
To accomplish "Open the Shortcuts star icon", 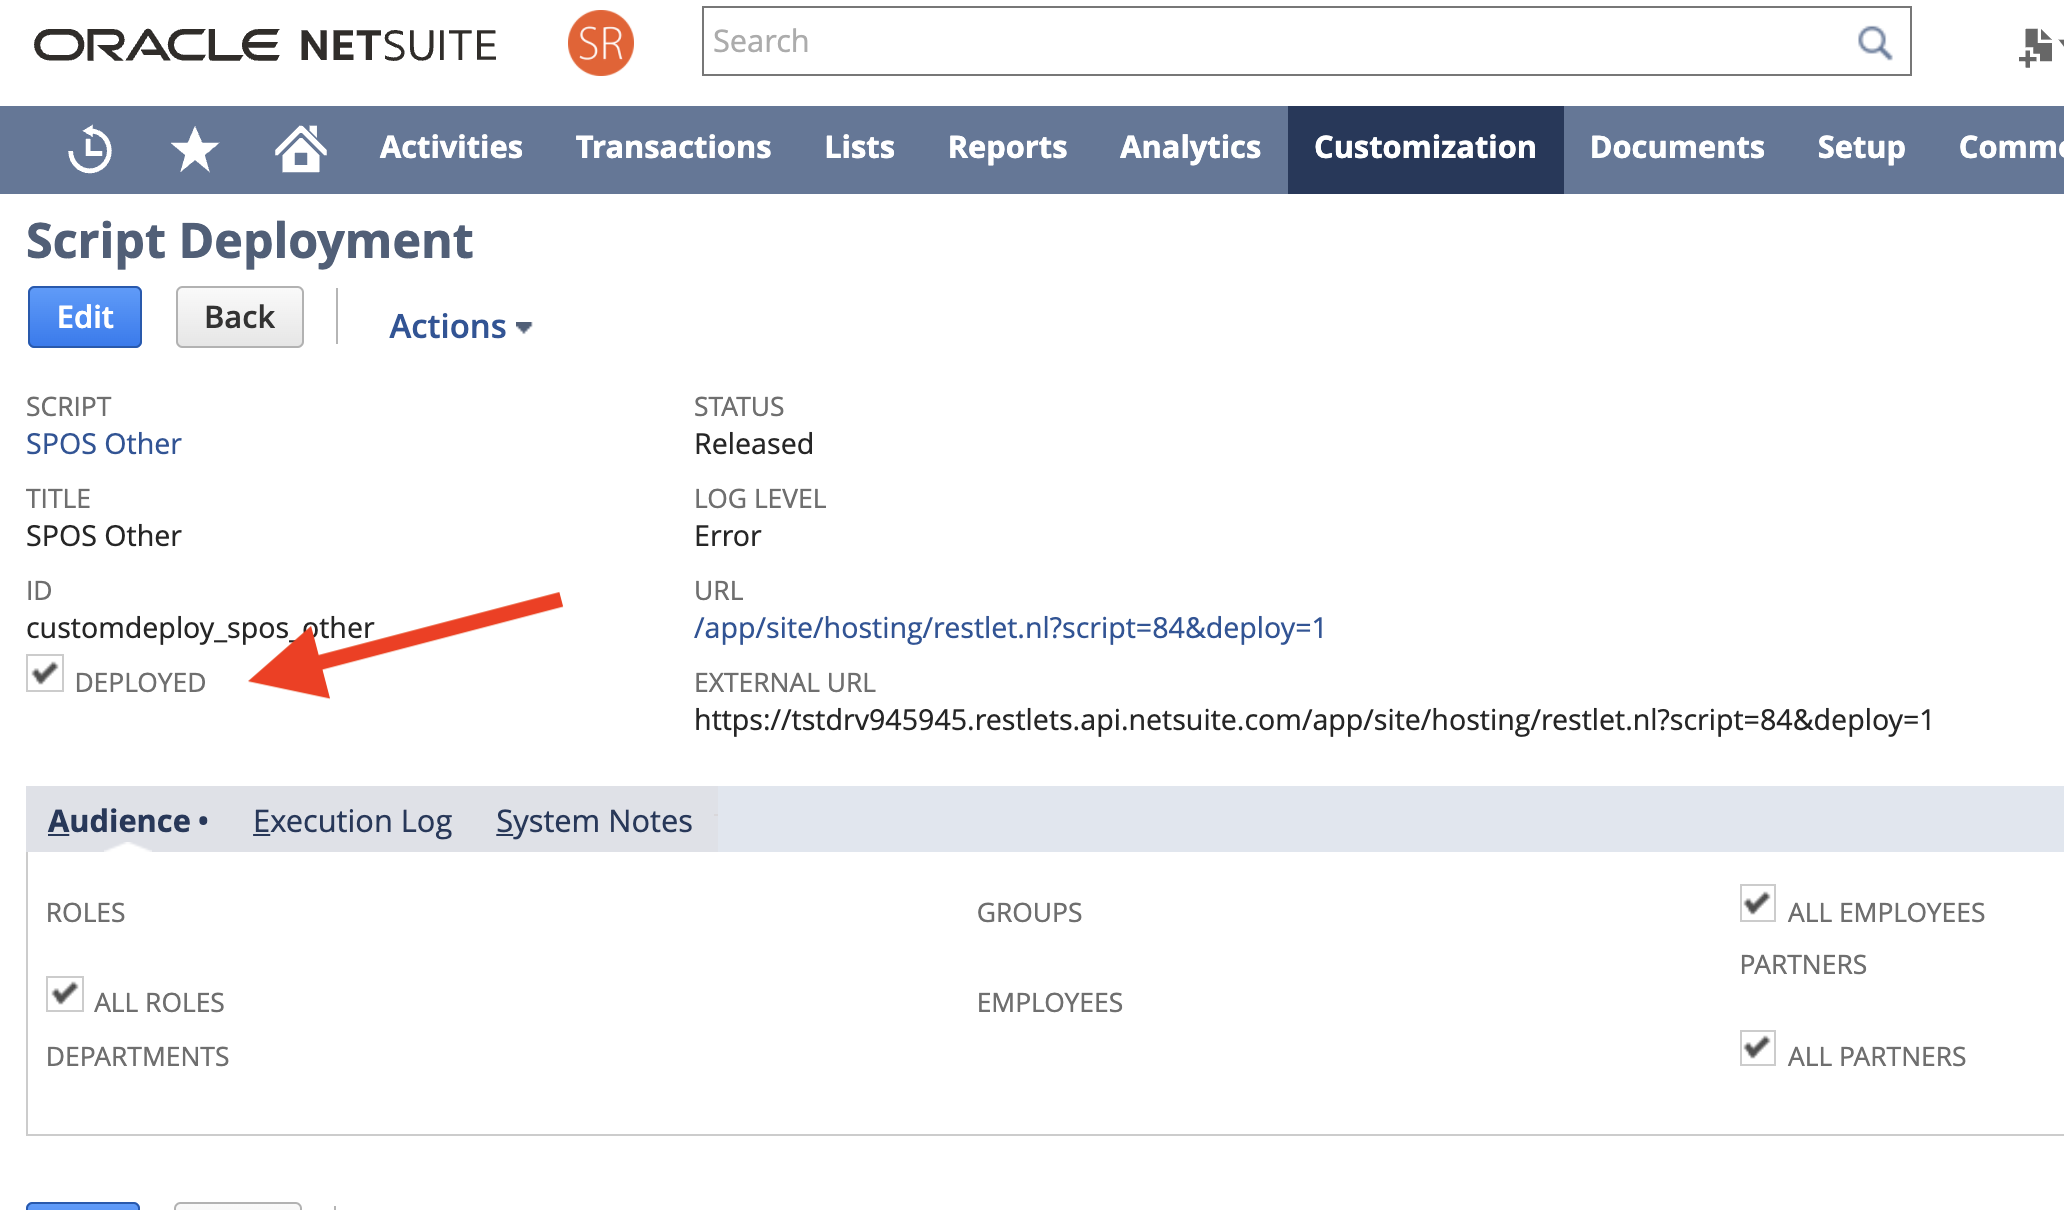I will coord(194,149).
